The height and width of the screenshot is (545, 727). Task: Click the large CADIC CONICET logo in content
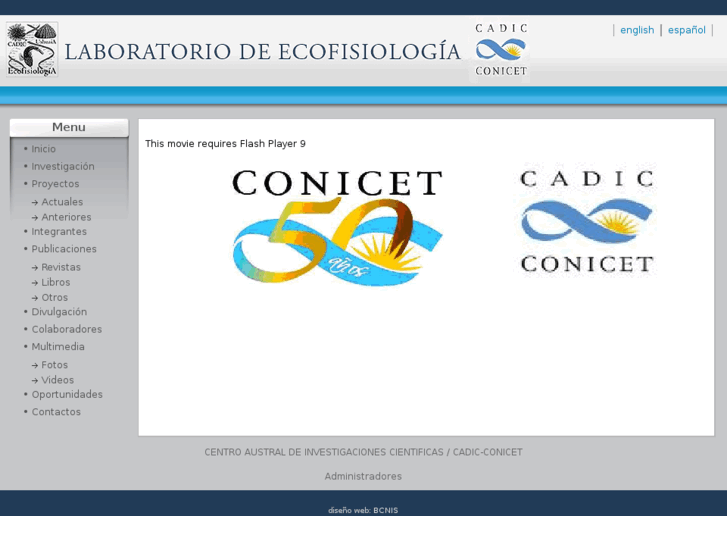pos(587,221)
